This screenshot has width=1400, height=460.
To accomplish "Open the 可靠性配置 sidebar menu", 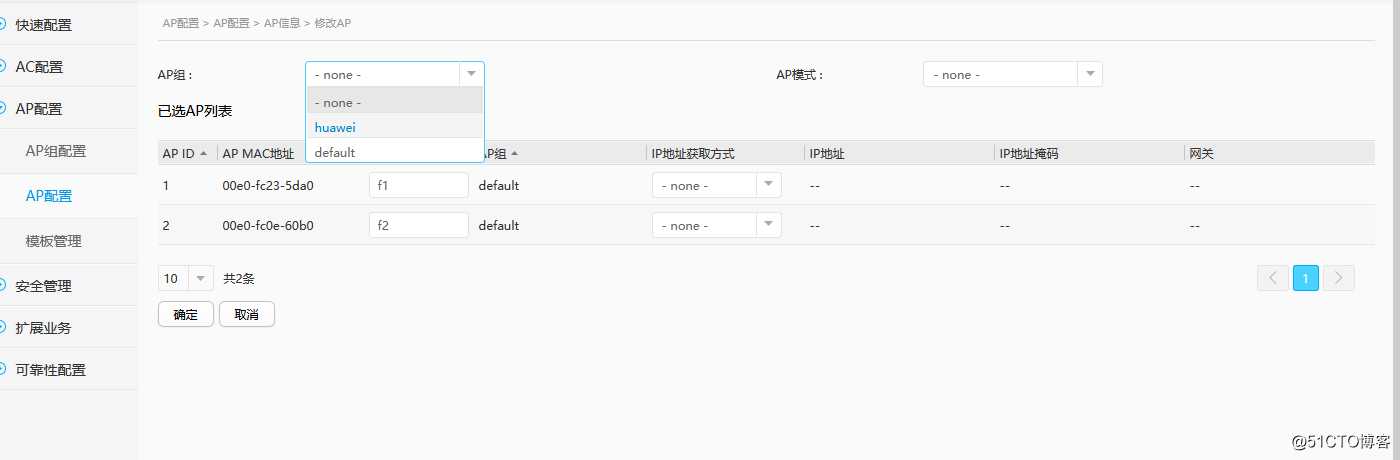I will (50, 369).
